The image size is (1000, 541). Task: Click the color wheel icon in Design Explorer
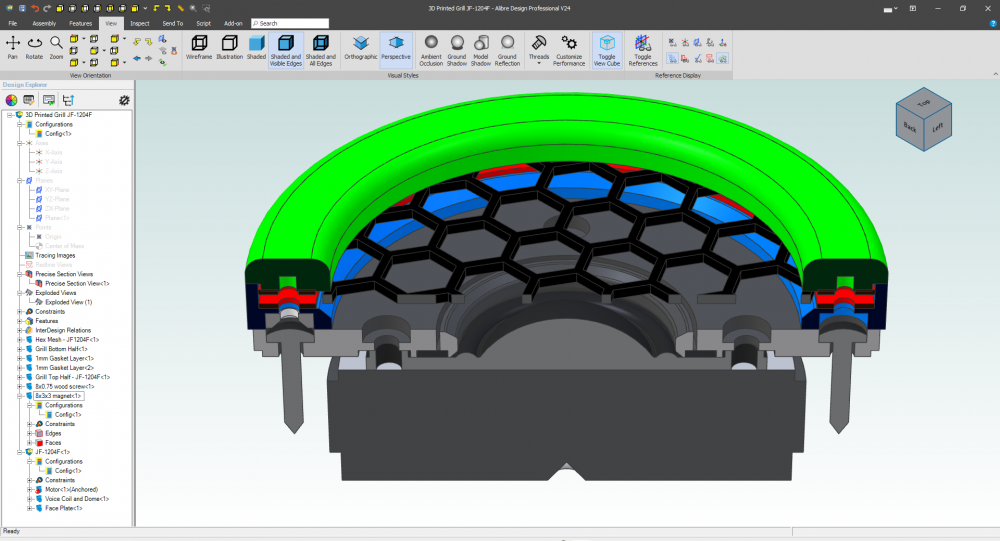[12, 100]
